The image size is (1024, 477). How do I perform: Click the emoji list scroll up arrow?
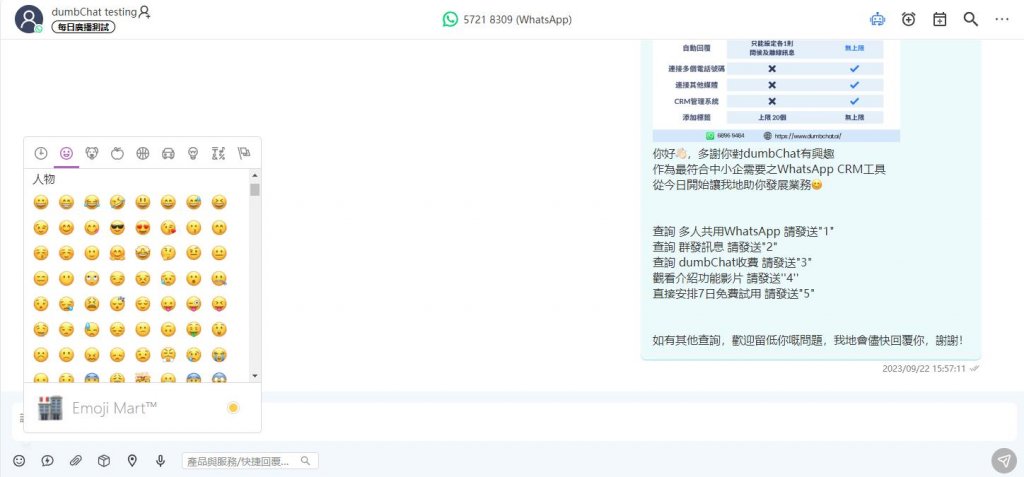click(x=255, y=175)
